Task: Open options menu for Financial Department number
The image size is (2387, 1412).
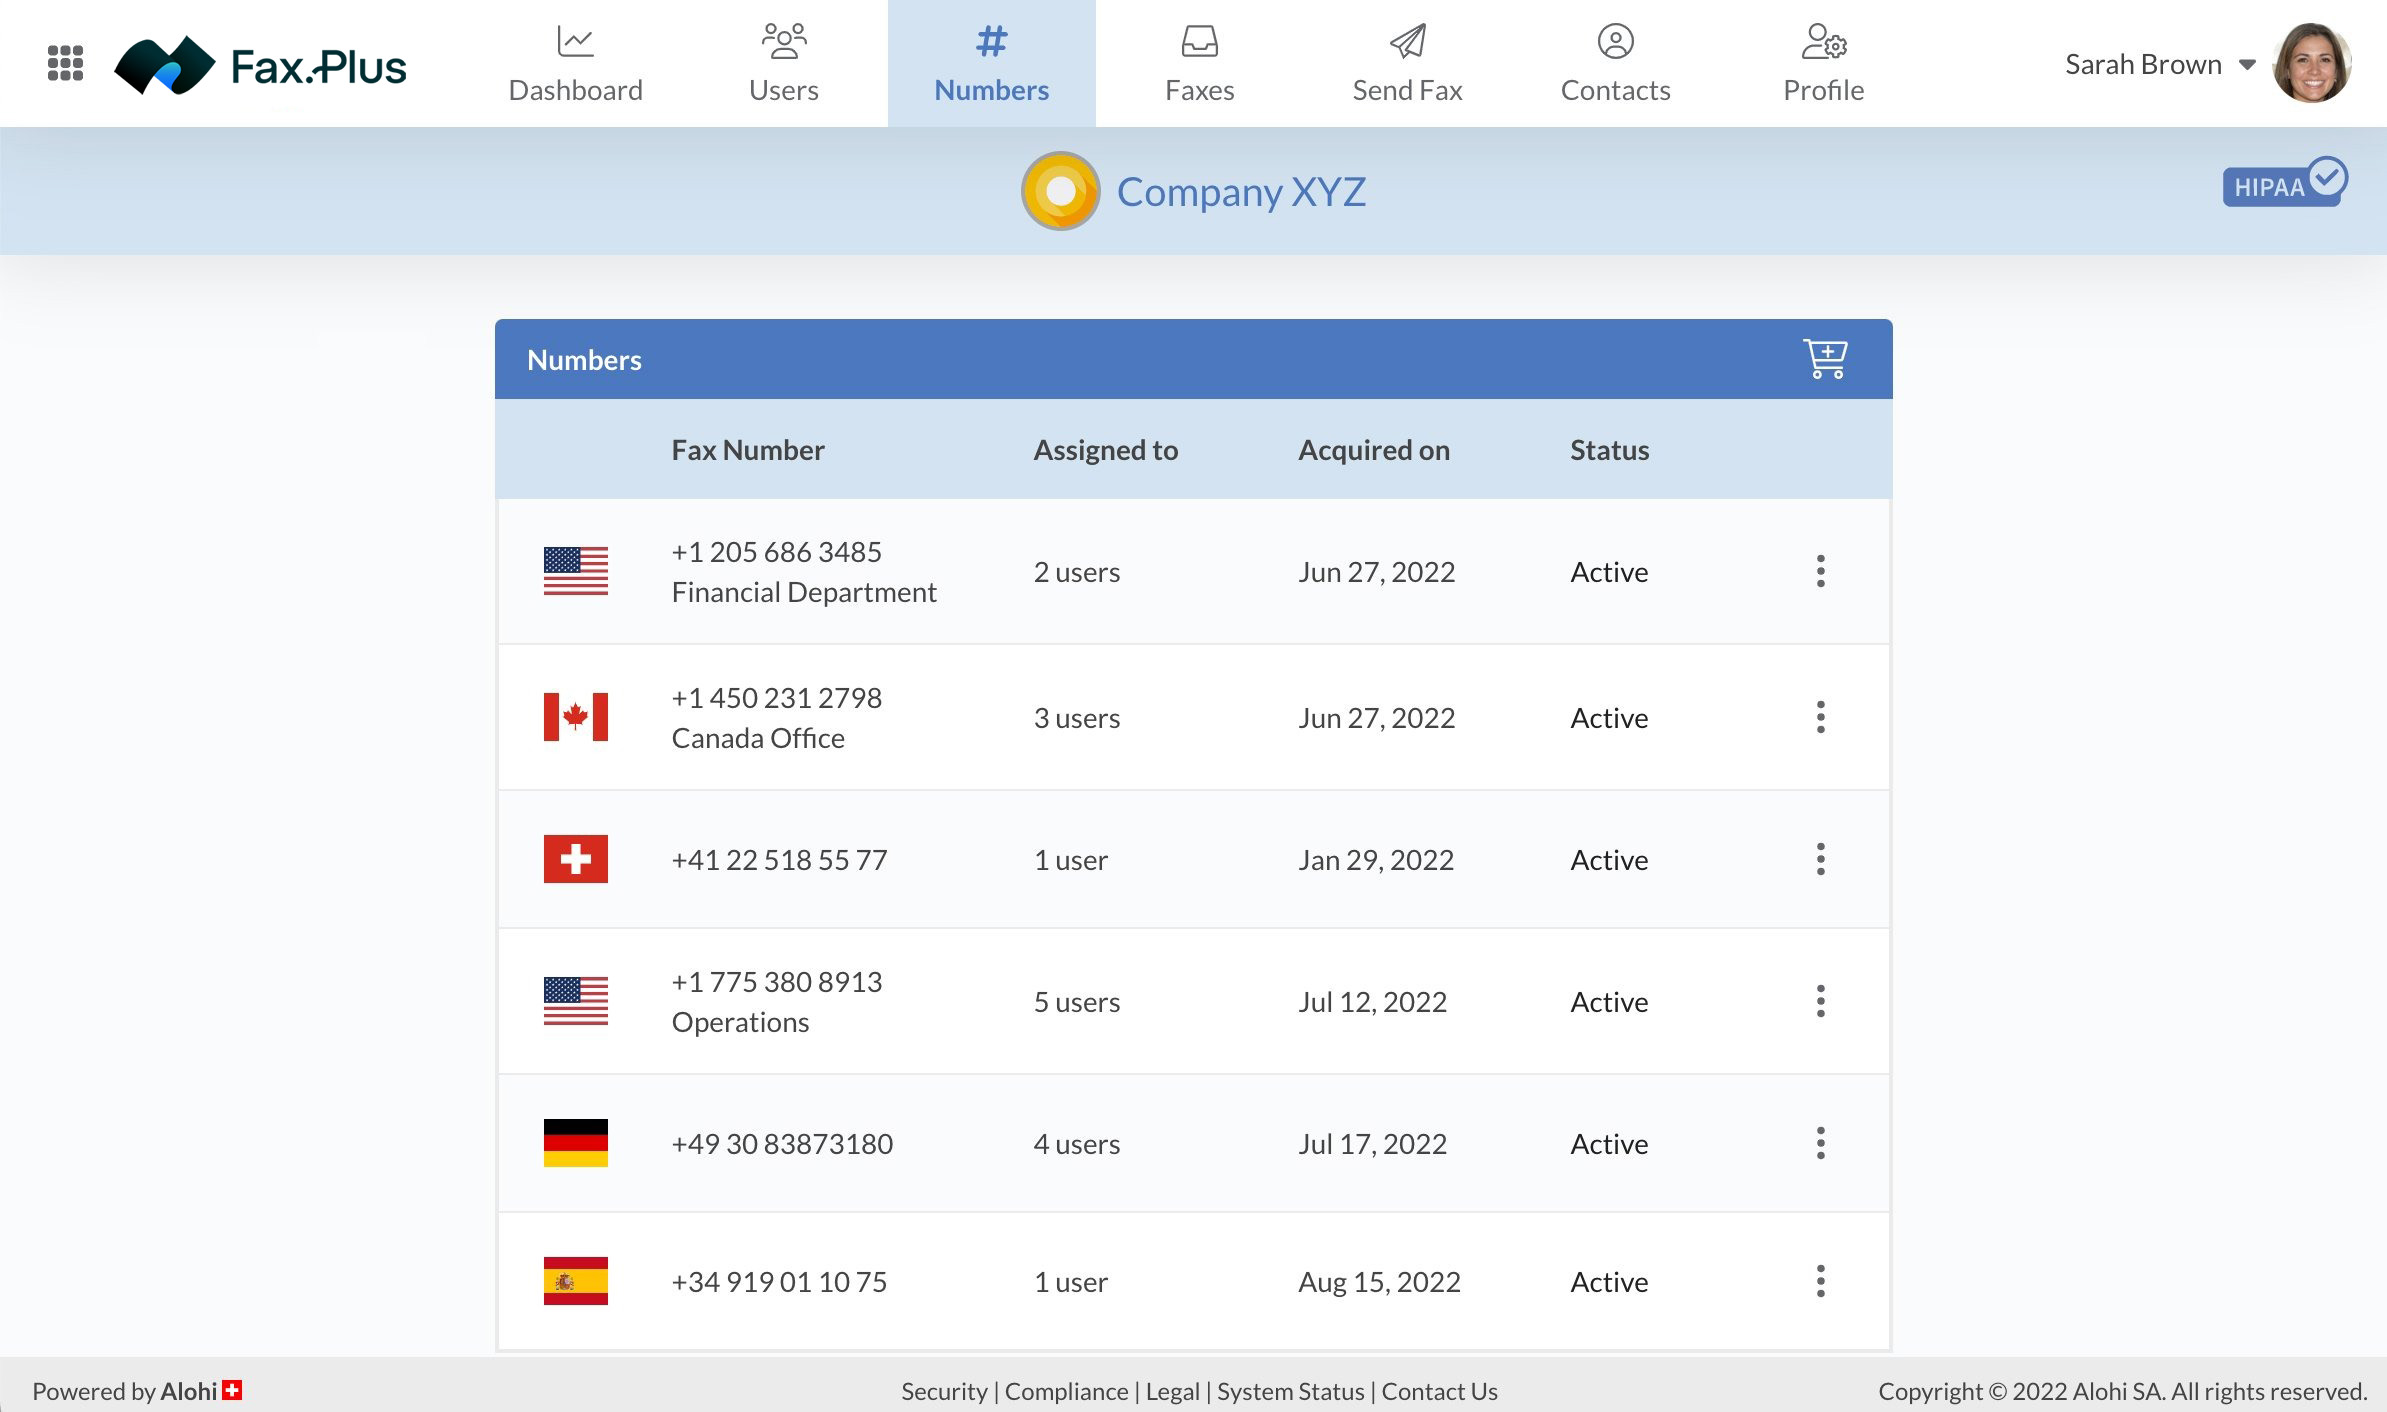Action: point(1821,571)
